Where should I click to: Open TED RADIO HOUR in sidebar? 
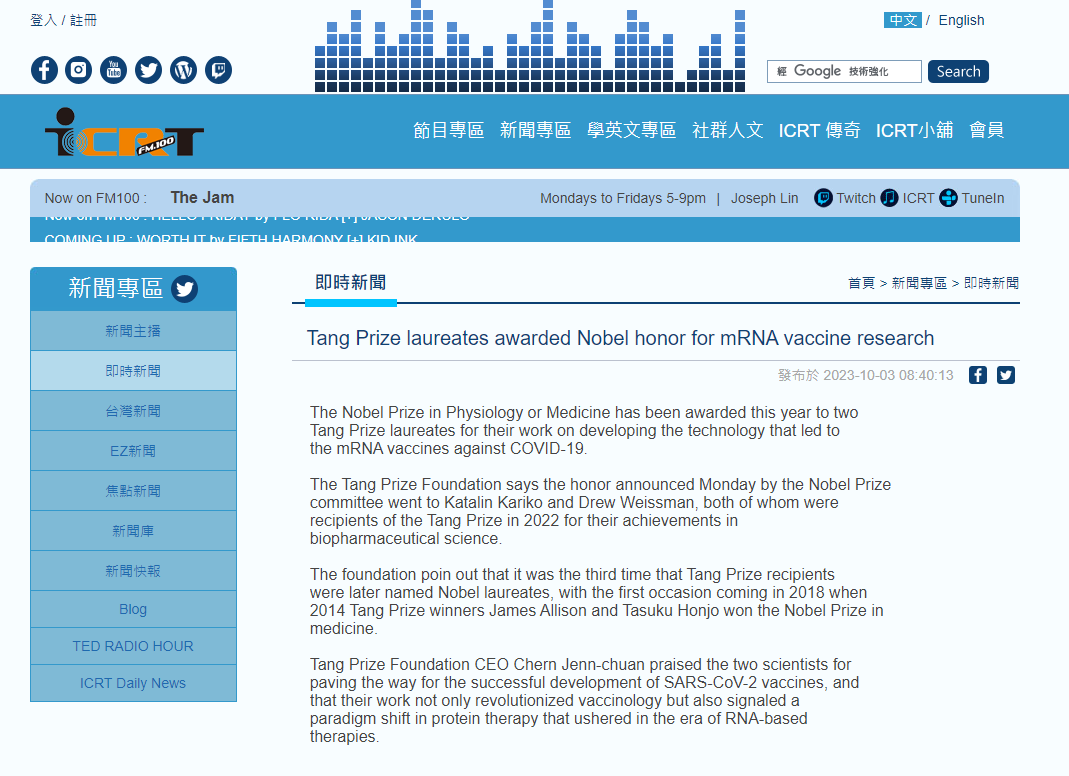(x=134, y=646)
